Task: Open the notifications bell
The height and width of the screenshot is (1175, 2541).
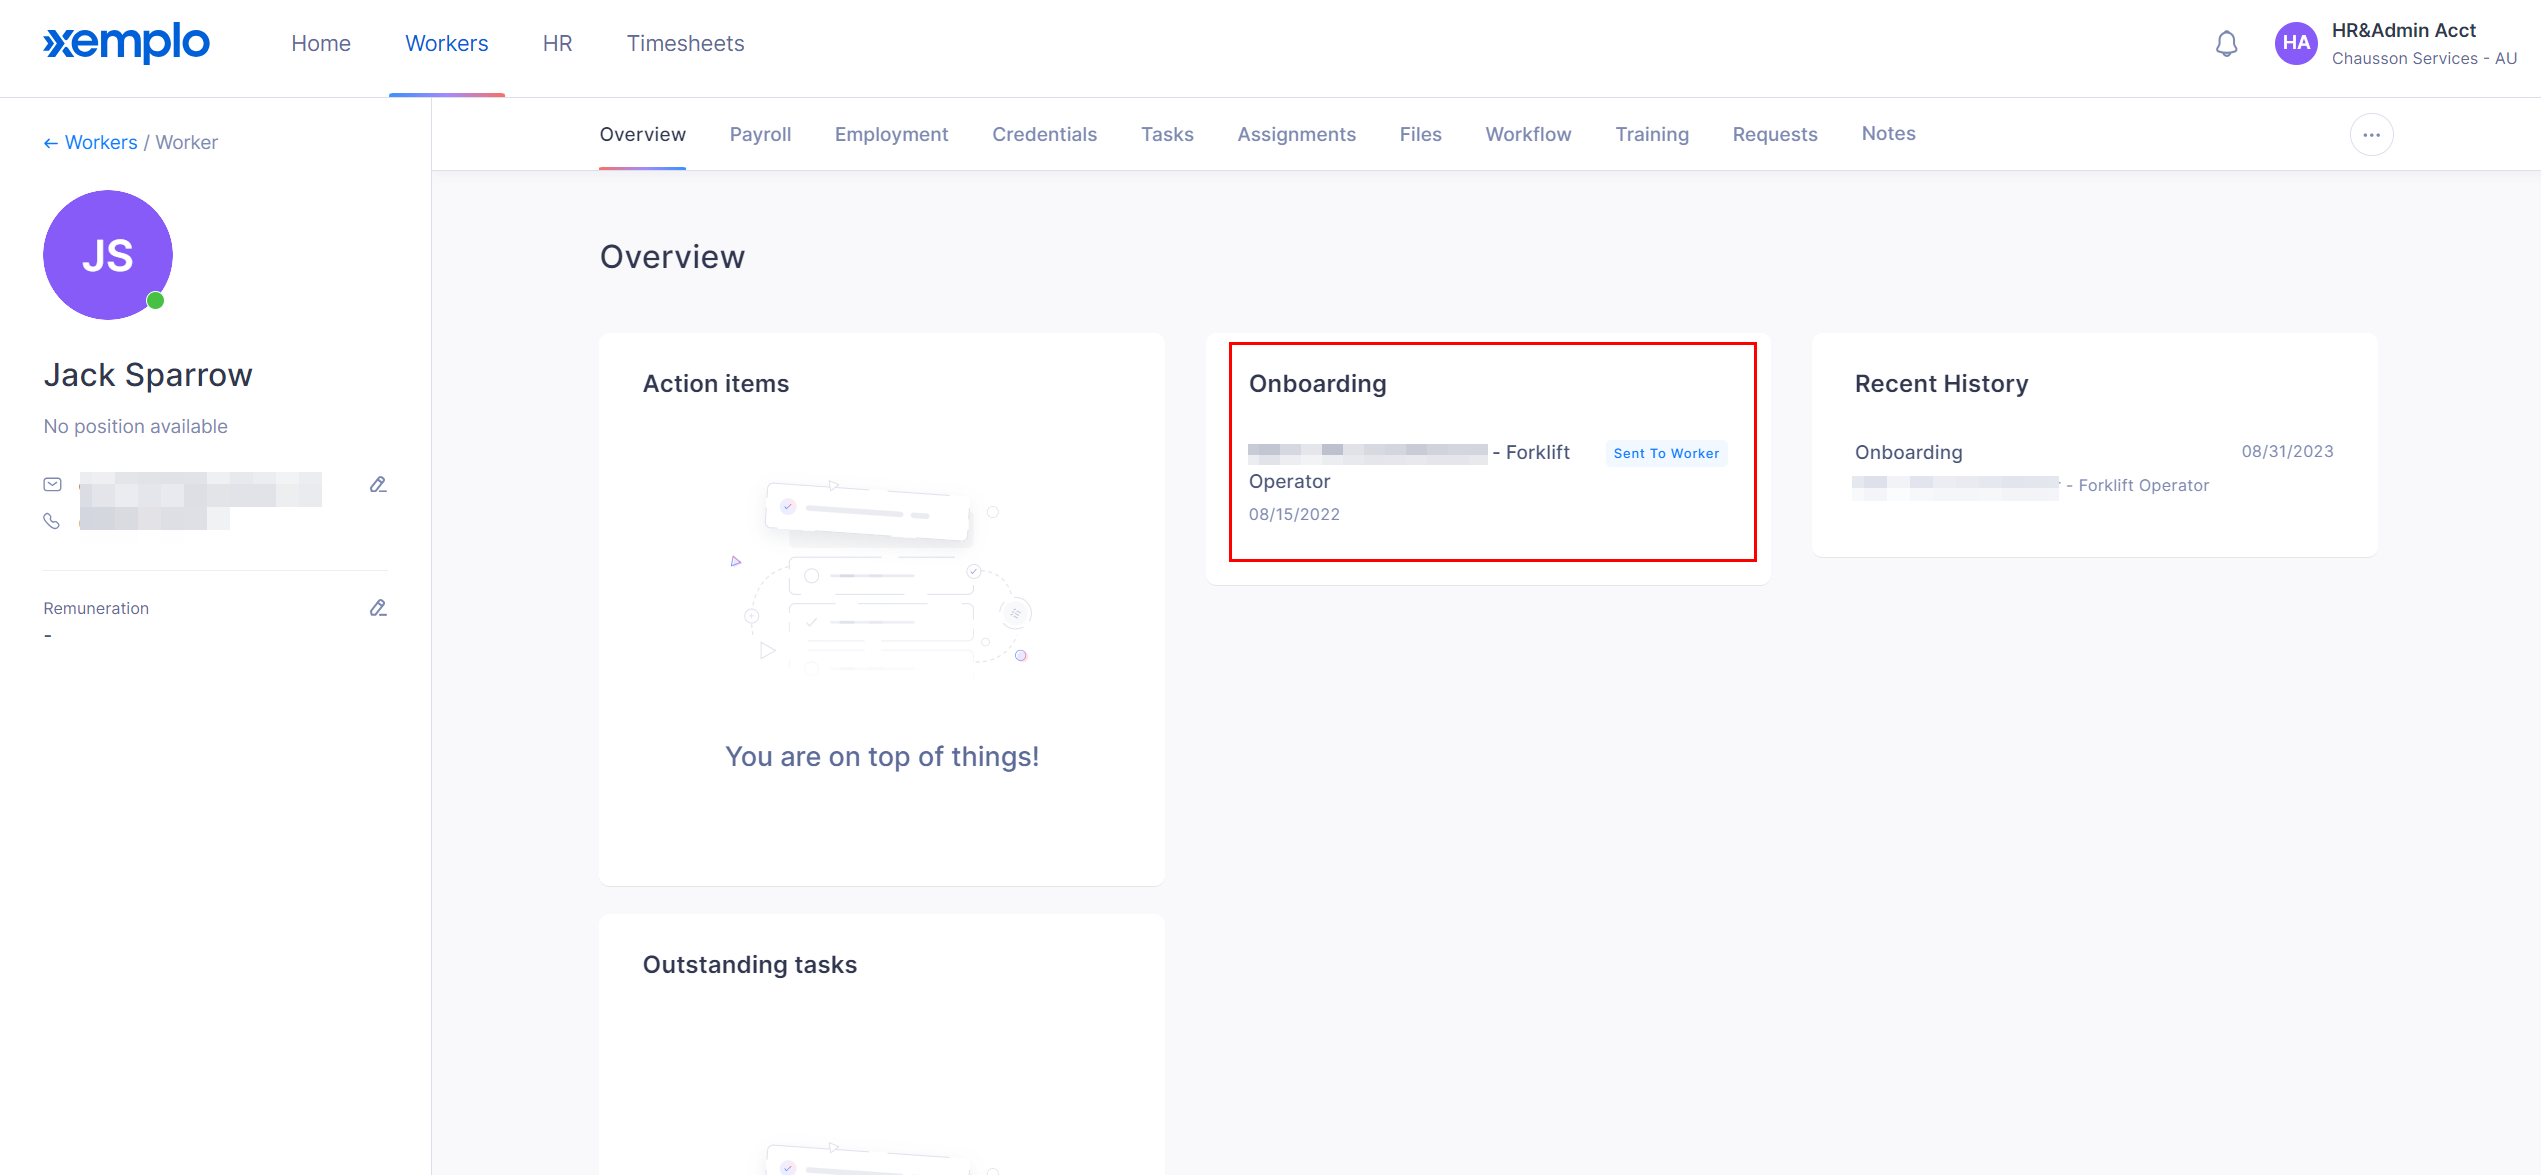Action: pos(2226,44)
